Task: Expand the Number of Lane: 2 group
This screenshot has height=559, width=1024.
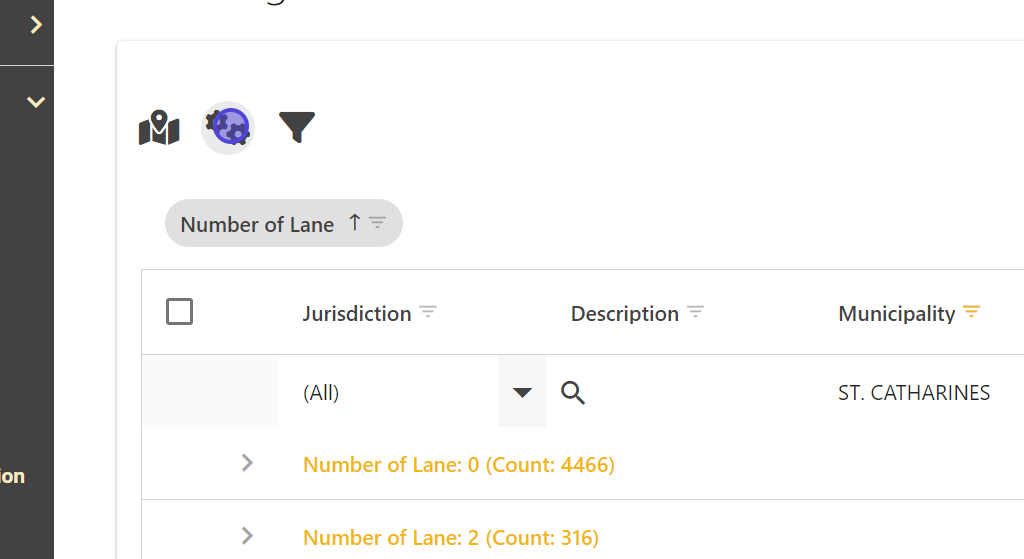Action: (x=247, y=536)
